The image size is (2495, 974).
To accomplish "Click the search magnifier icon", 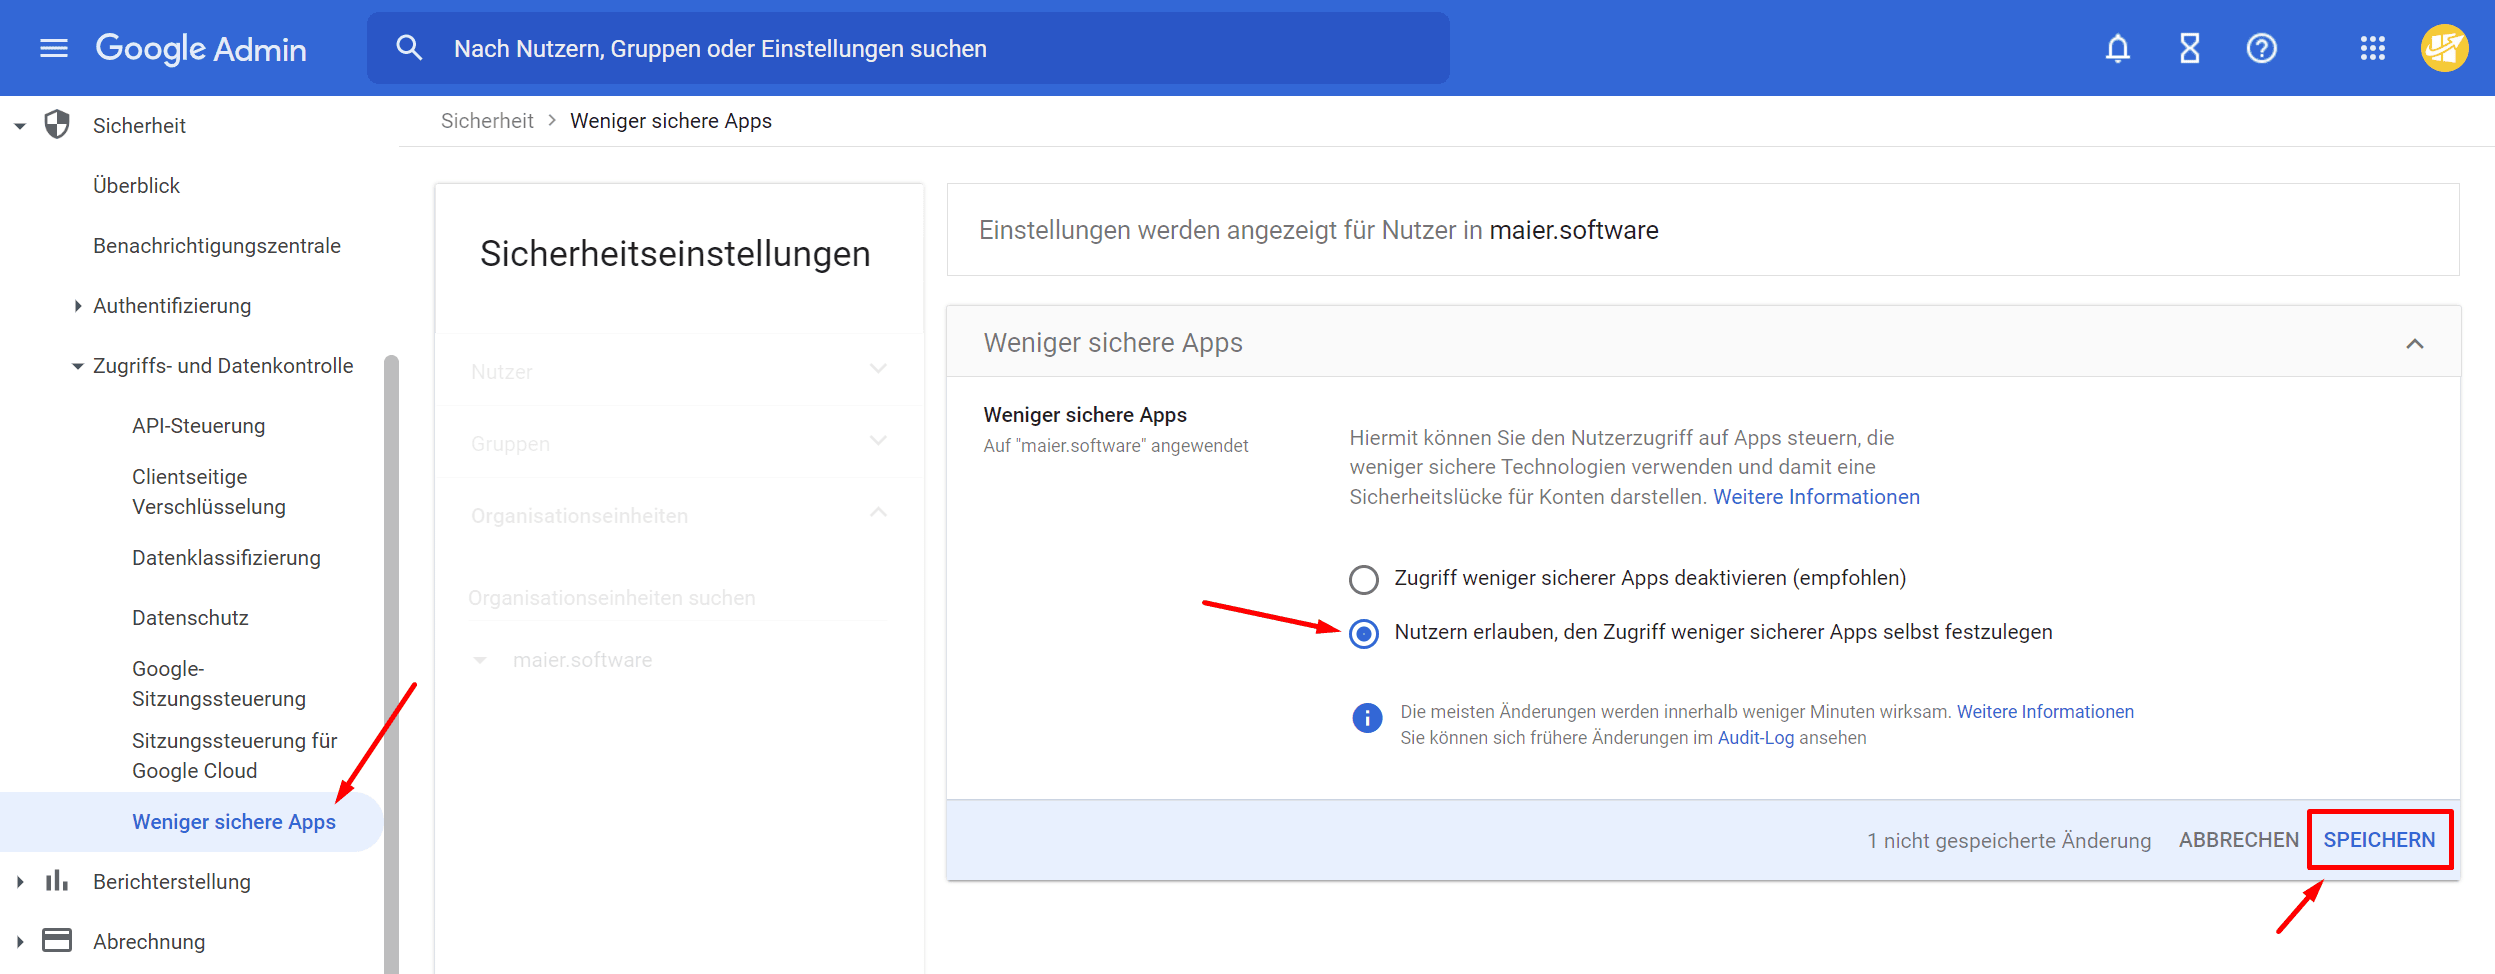I will pos(409,48).
